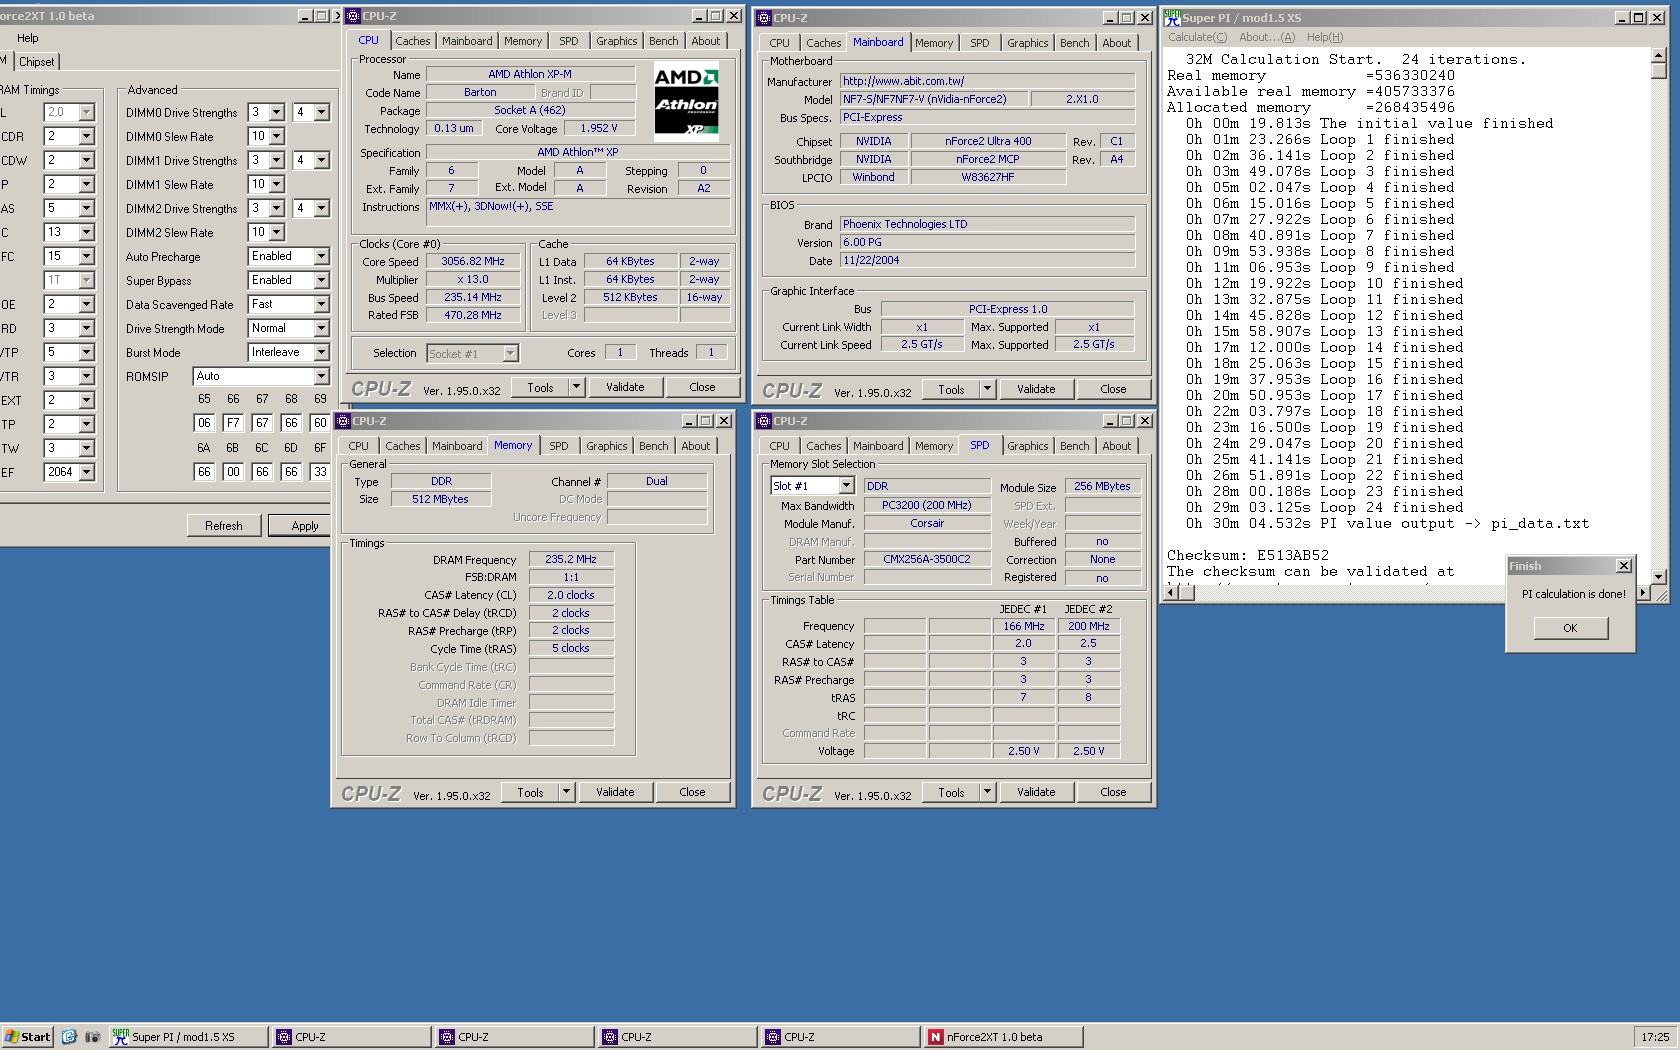Click Validate in the CPU-Z CPU window
The image size is (1680, 1050).
pos(625,387)
